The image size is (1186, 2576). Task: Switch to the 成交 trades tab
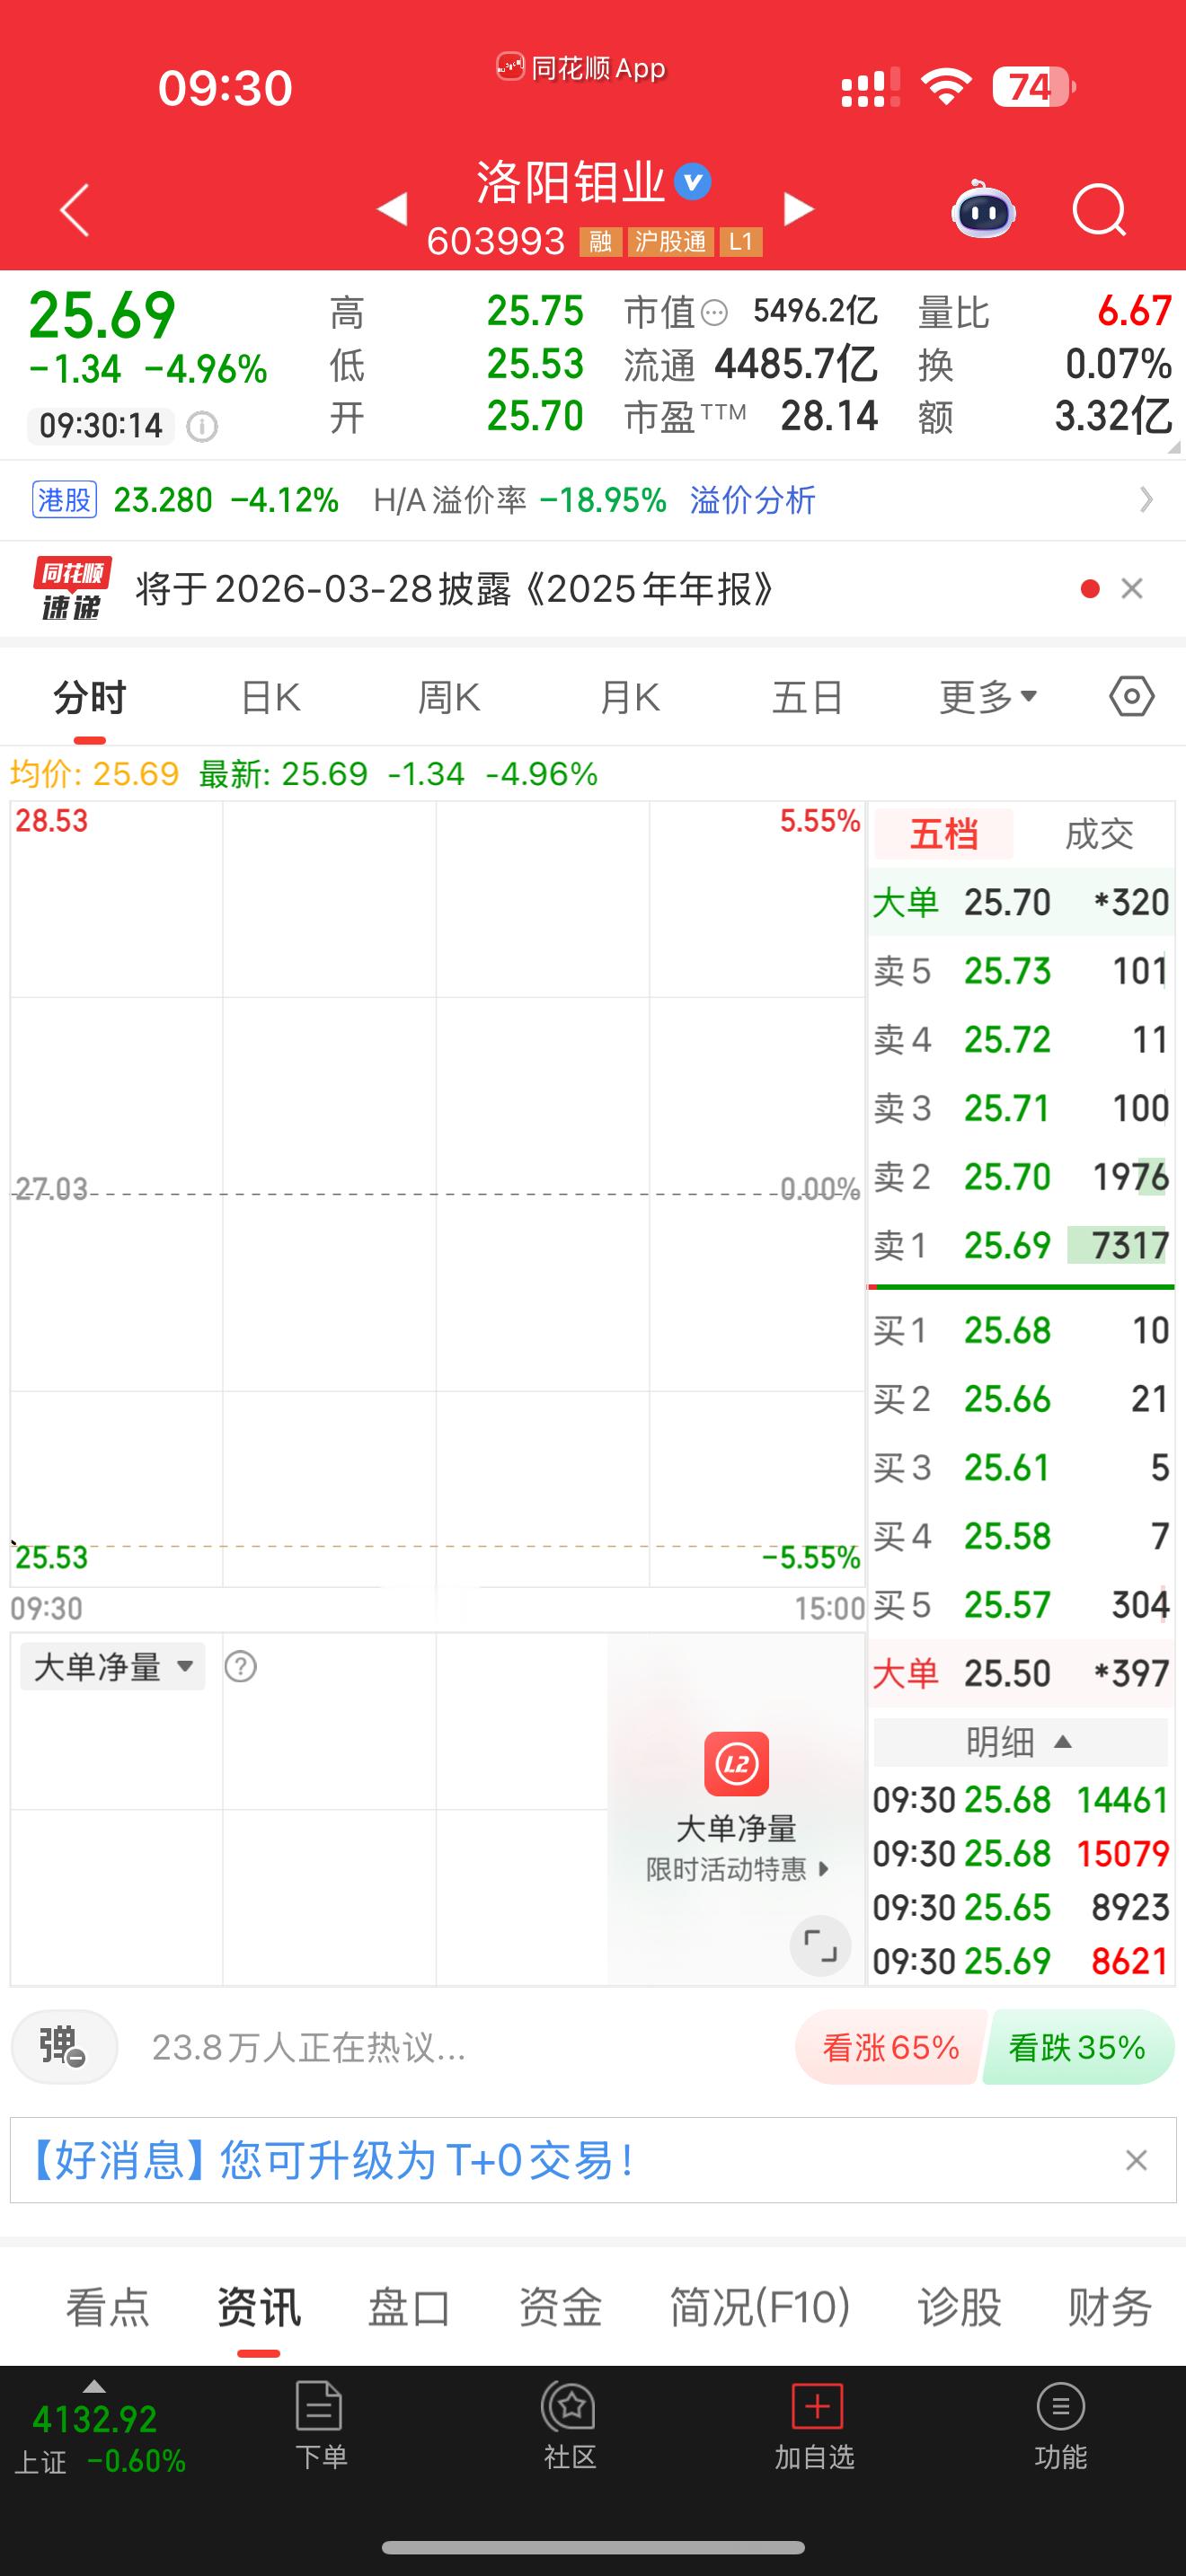click(1099, 834)
